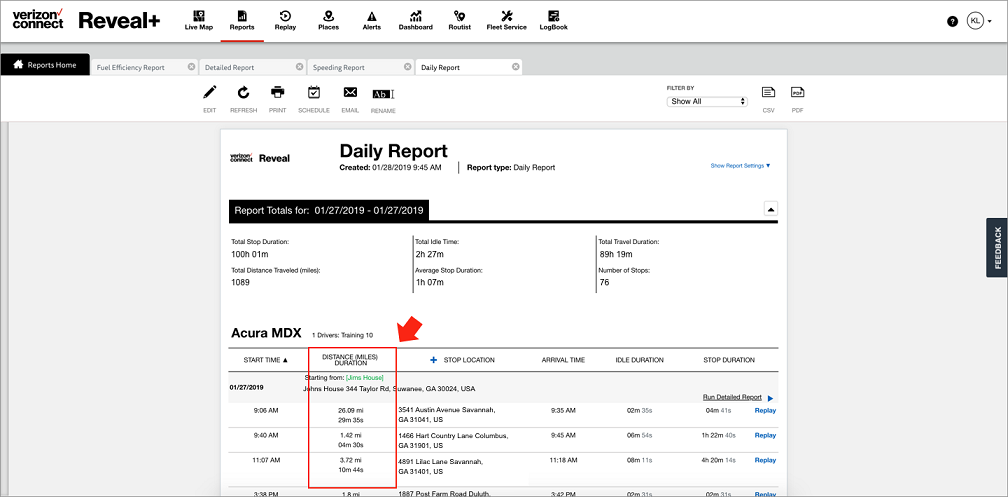
Task: Click the Run Detailed Report link
Action: point(732,397)
